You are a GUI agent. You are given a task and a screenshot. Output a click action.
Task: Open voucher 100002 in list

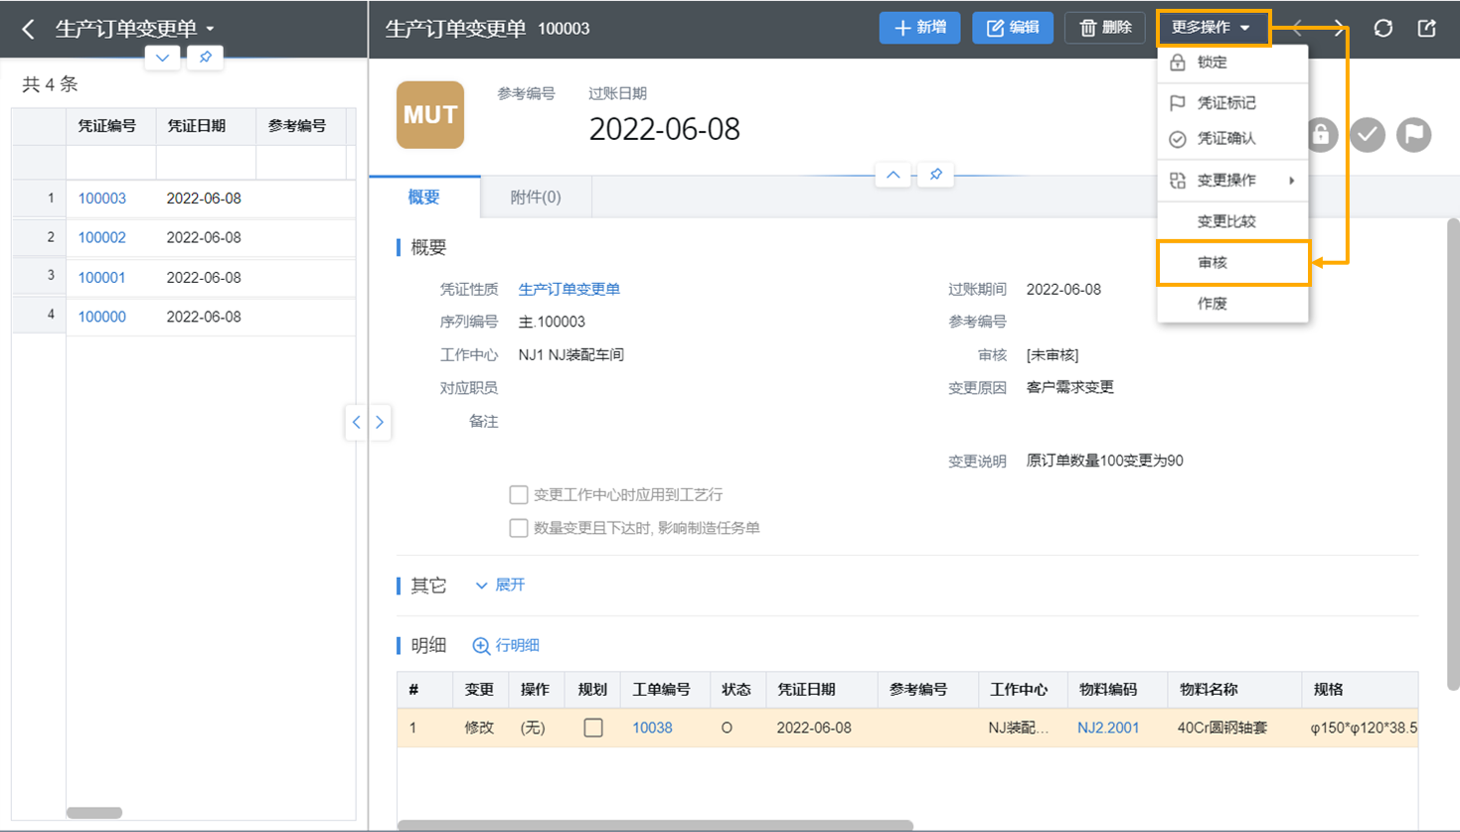coord(102,238)
